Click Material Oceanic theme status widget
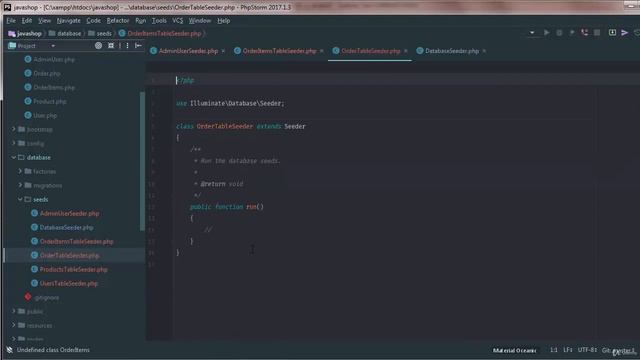 [515, 350]
